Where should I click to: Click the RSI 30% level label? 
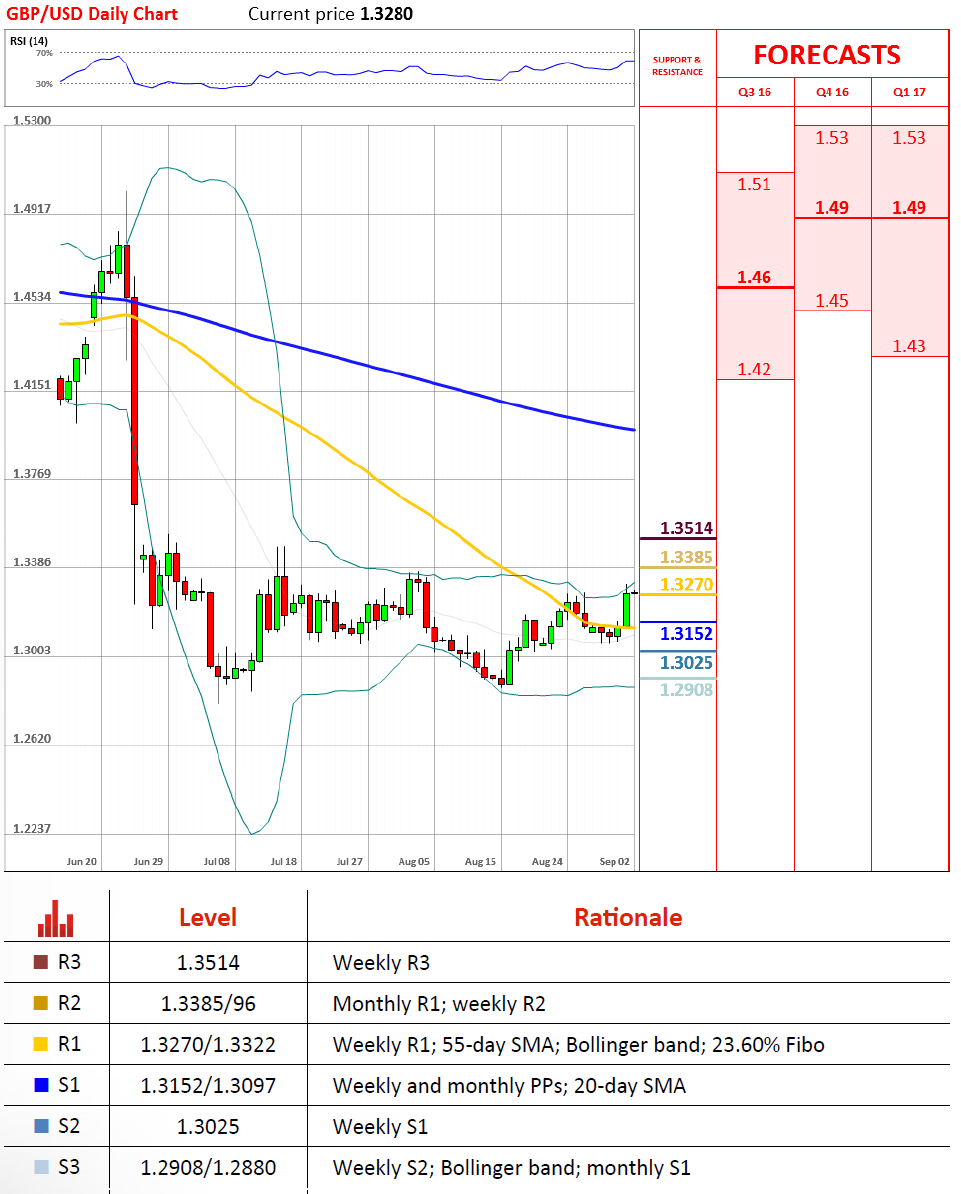tap(44, 84)
